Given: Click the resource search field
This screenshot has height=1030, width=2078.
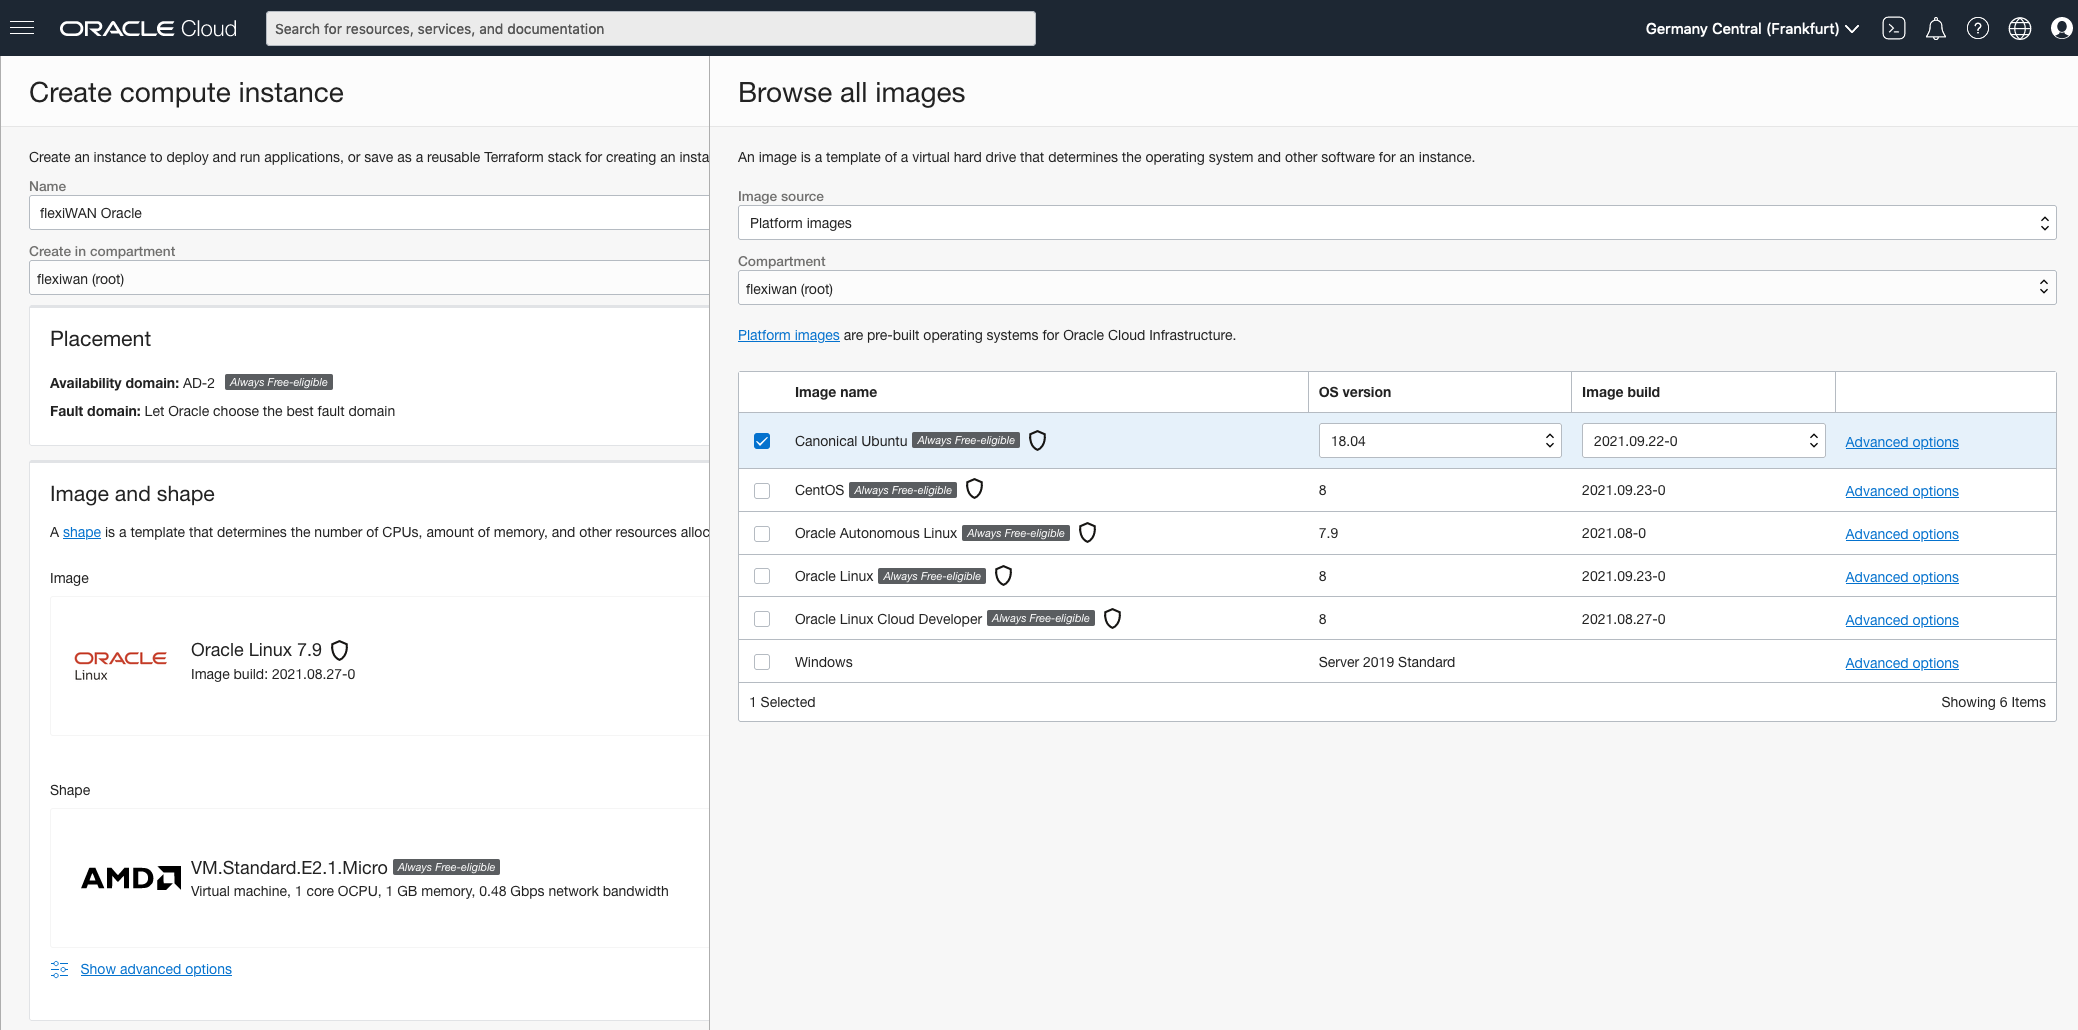Looking at the screenshot, I should pos(650,29).
